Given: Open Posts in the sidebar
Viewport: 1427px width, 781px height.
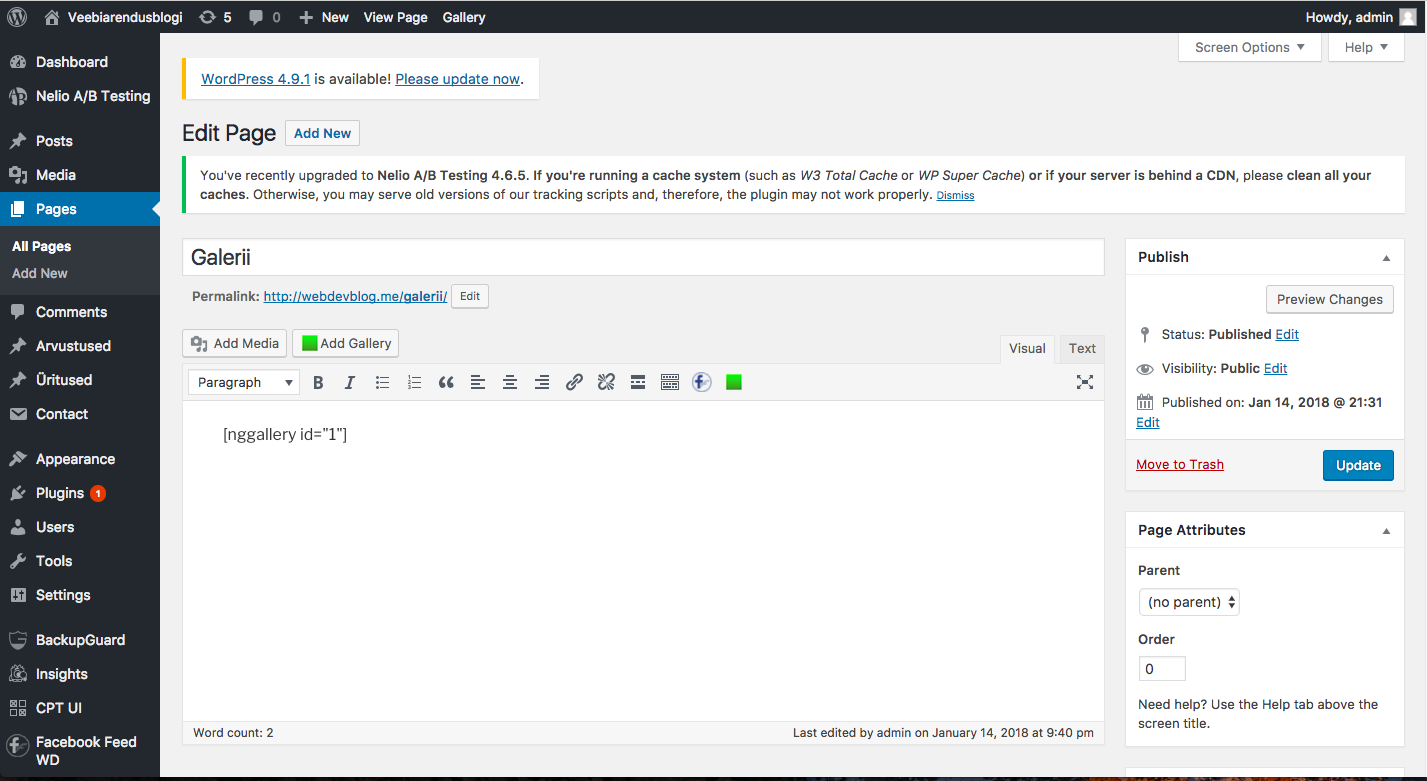Looking at the screenshot, I should (80, 141).
